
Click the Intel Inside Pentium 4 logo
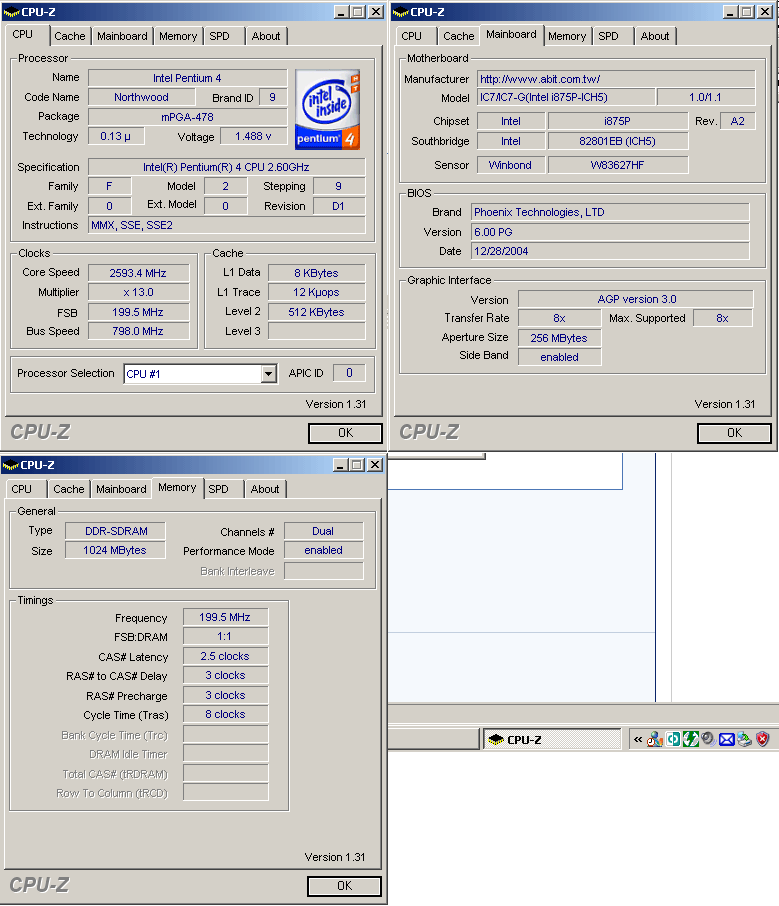[328, 109]
